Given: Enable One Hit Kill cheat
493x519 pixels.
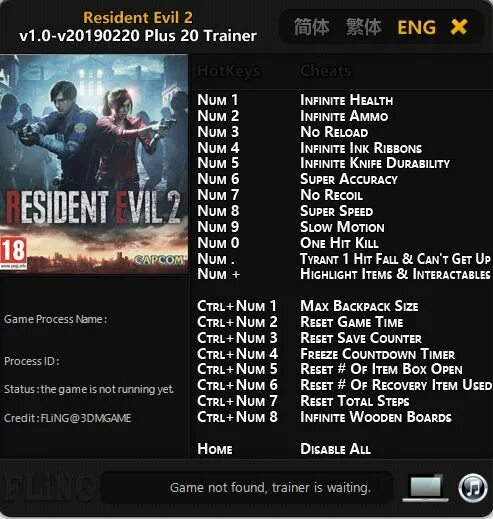Looking at the screenshot, I should pos(339,243).
